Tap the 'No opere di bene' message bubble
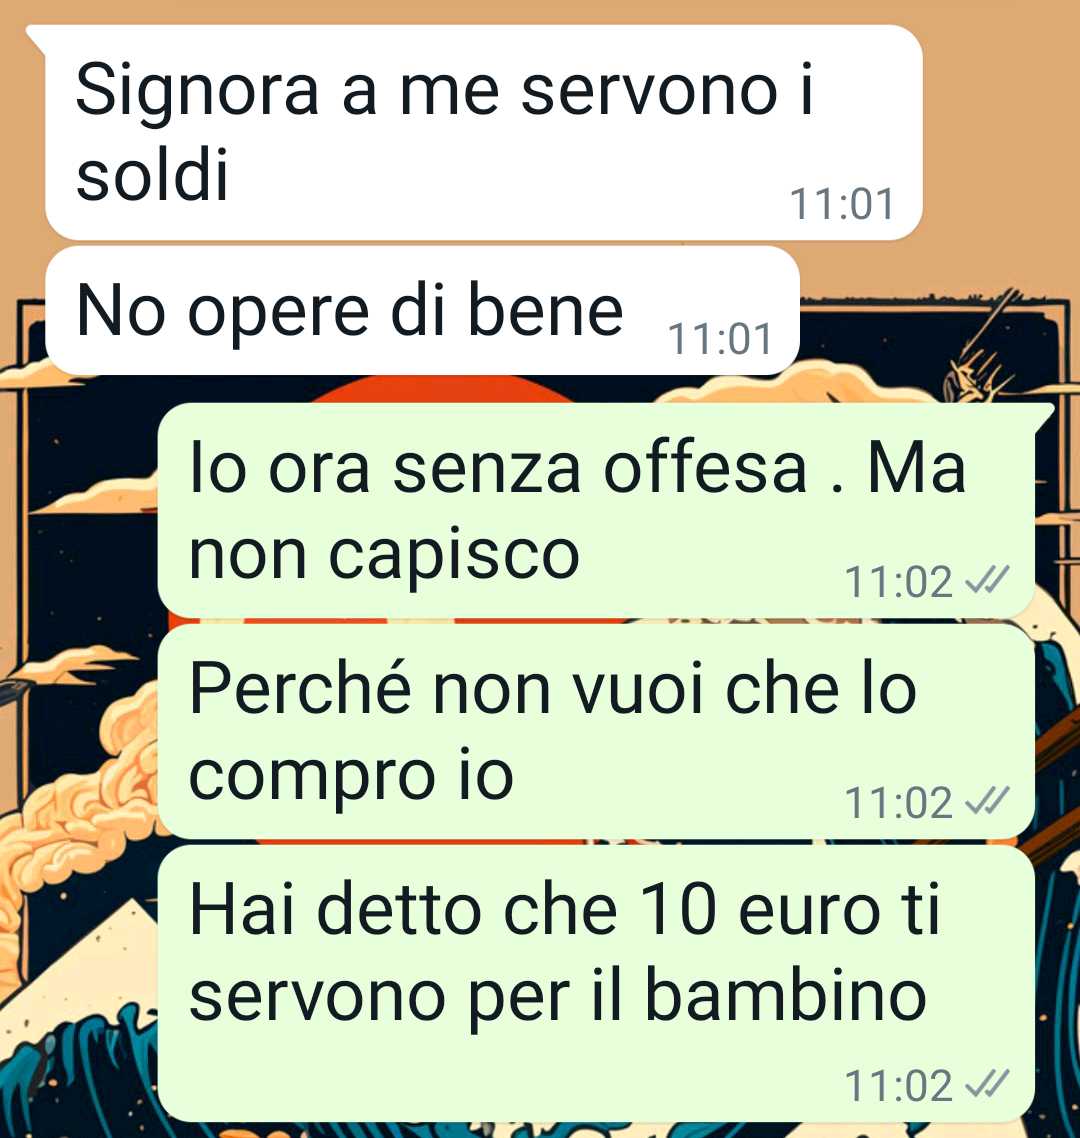 (x=422, y=311)
